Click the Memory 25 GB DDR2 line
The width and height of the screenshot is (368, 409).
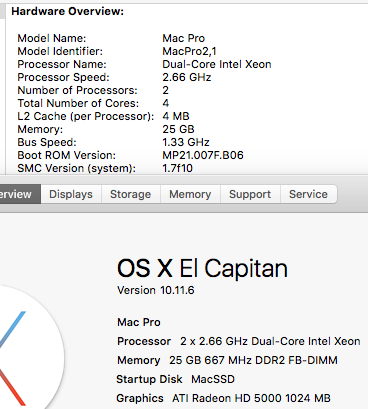point(227,360)
